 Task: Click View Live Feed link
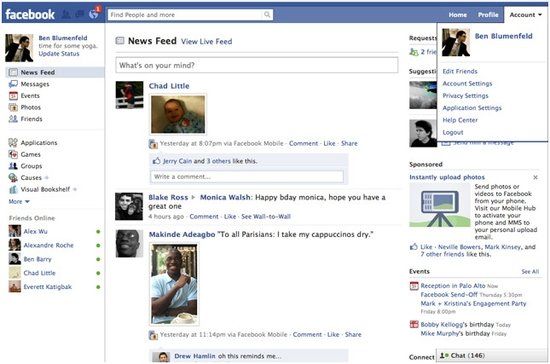(207, 41)
